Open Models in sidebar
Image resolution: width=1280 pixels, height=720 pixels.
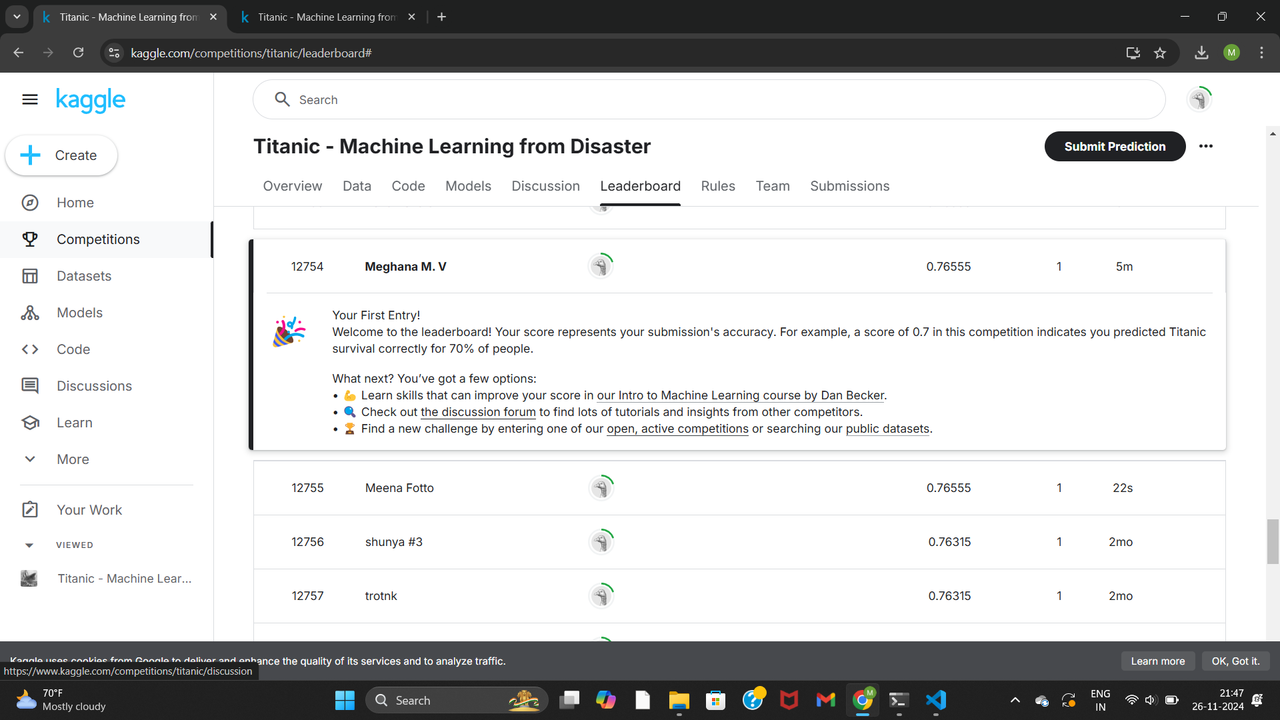point(80,313)
